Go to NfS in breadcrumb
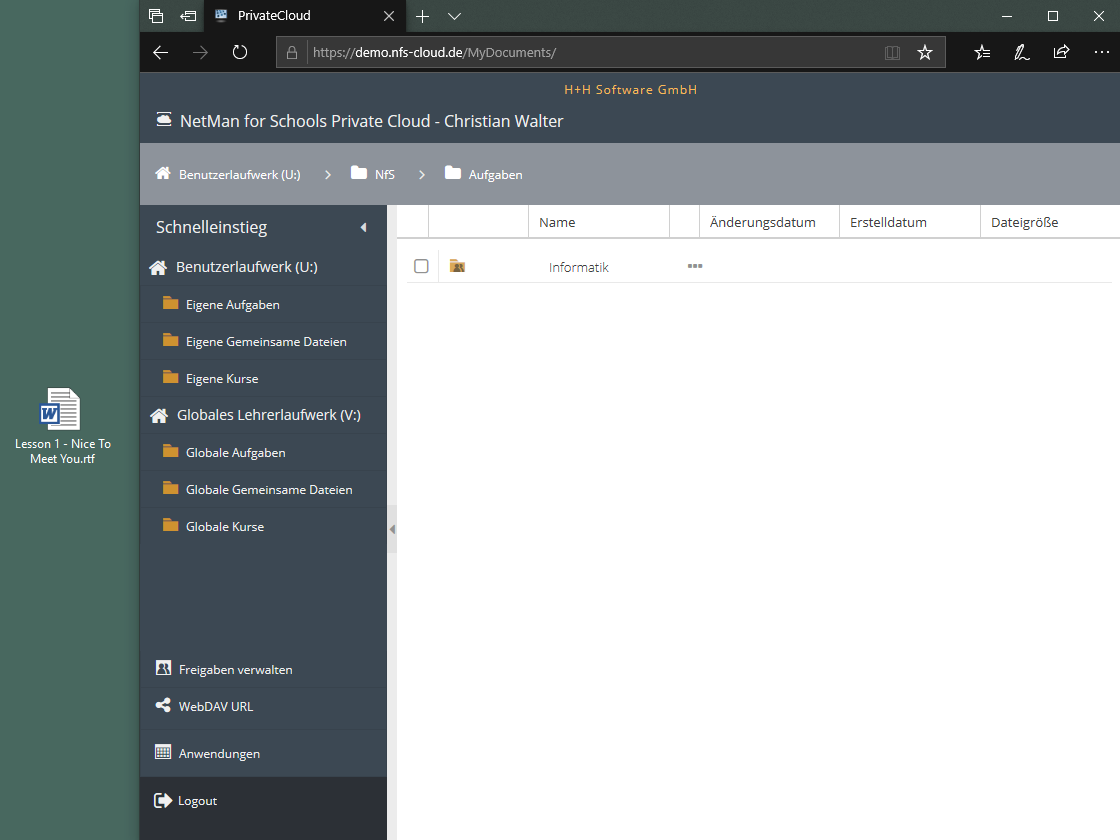This screenshot has height=840, width=1120. [384, 174]
